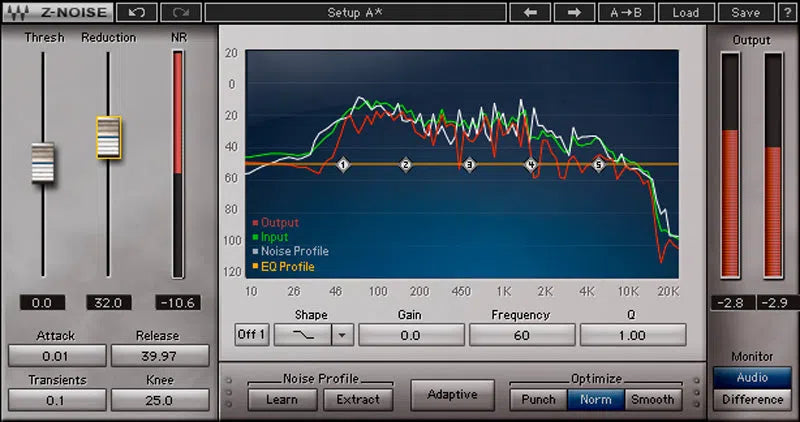Select EQ band node 3 on graph
800x422 pixels.
[x=470, y=164]
